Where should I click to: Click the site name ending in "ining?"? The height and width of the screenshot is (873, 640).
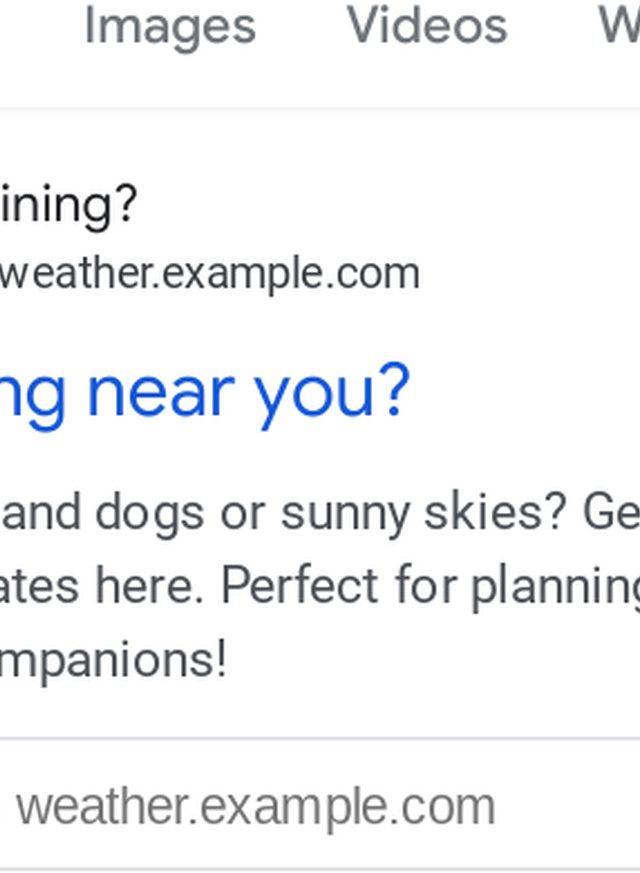tap(68, 205)
